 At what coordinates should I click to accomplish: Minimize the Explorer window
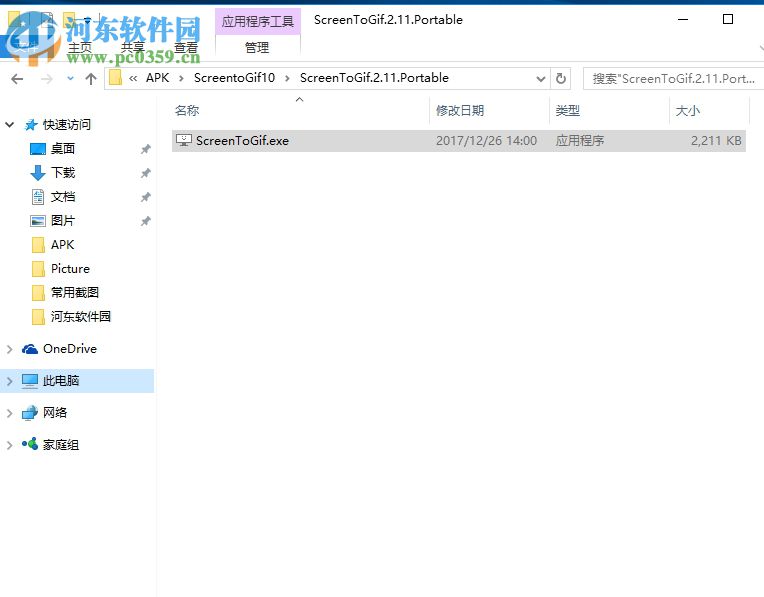point(683,19)
